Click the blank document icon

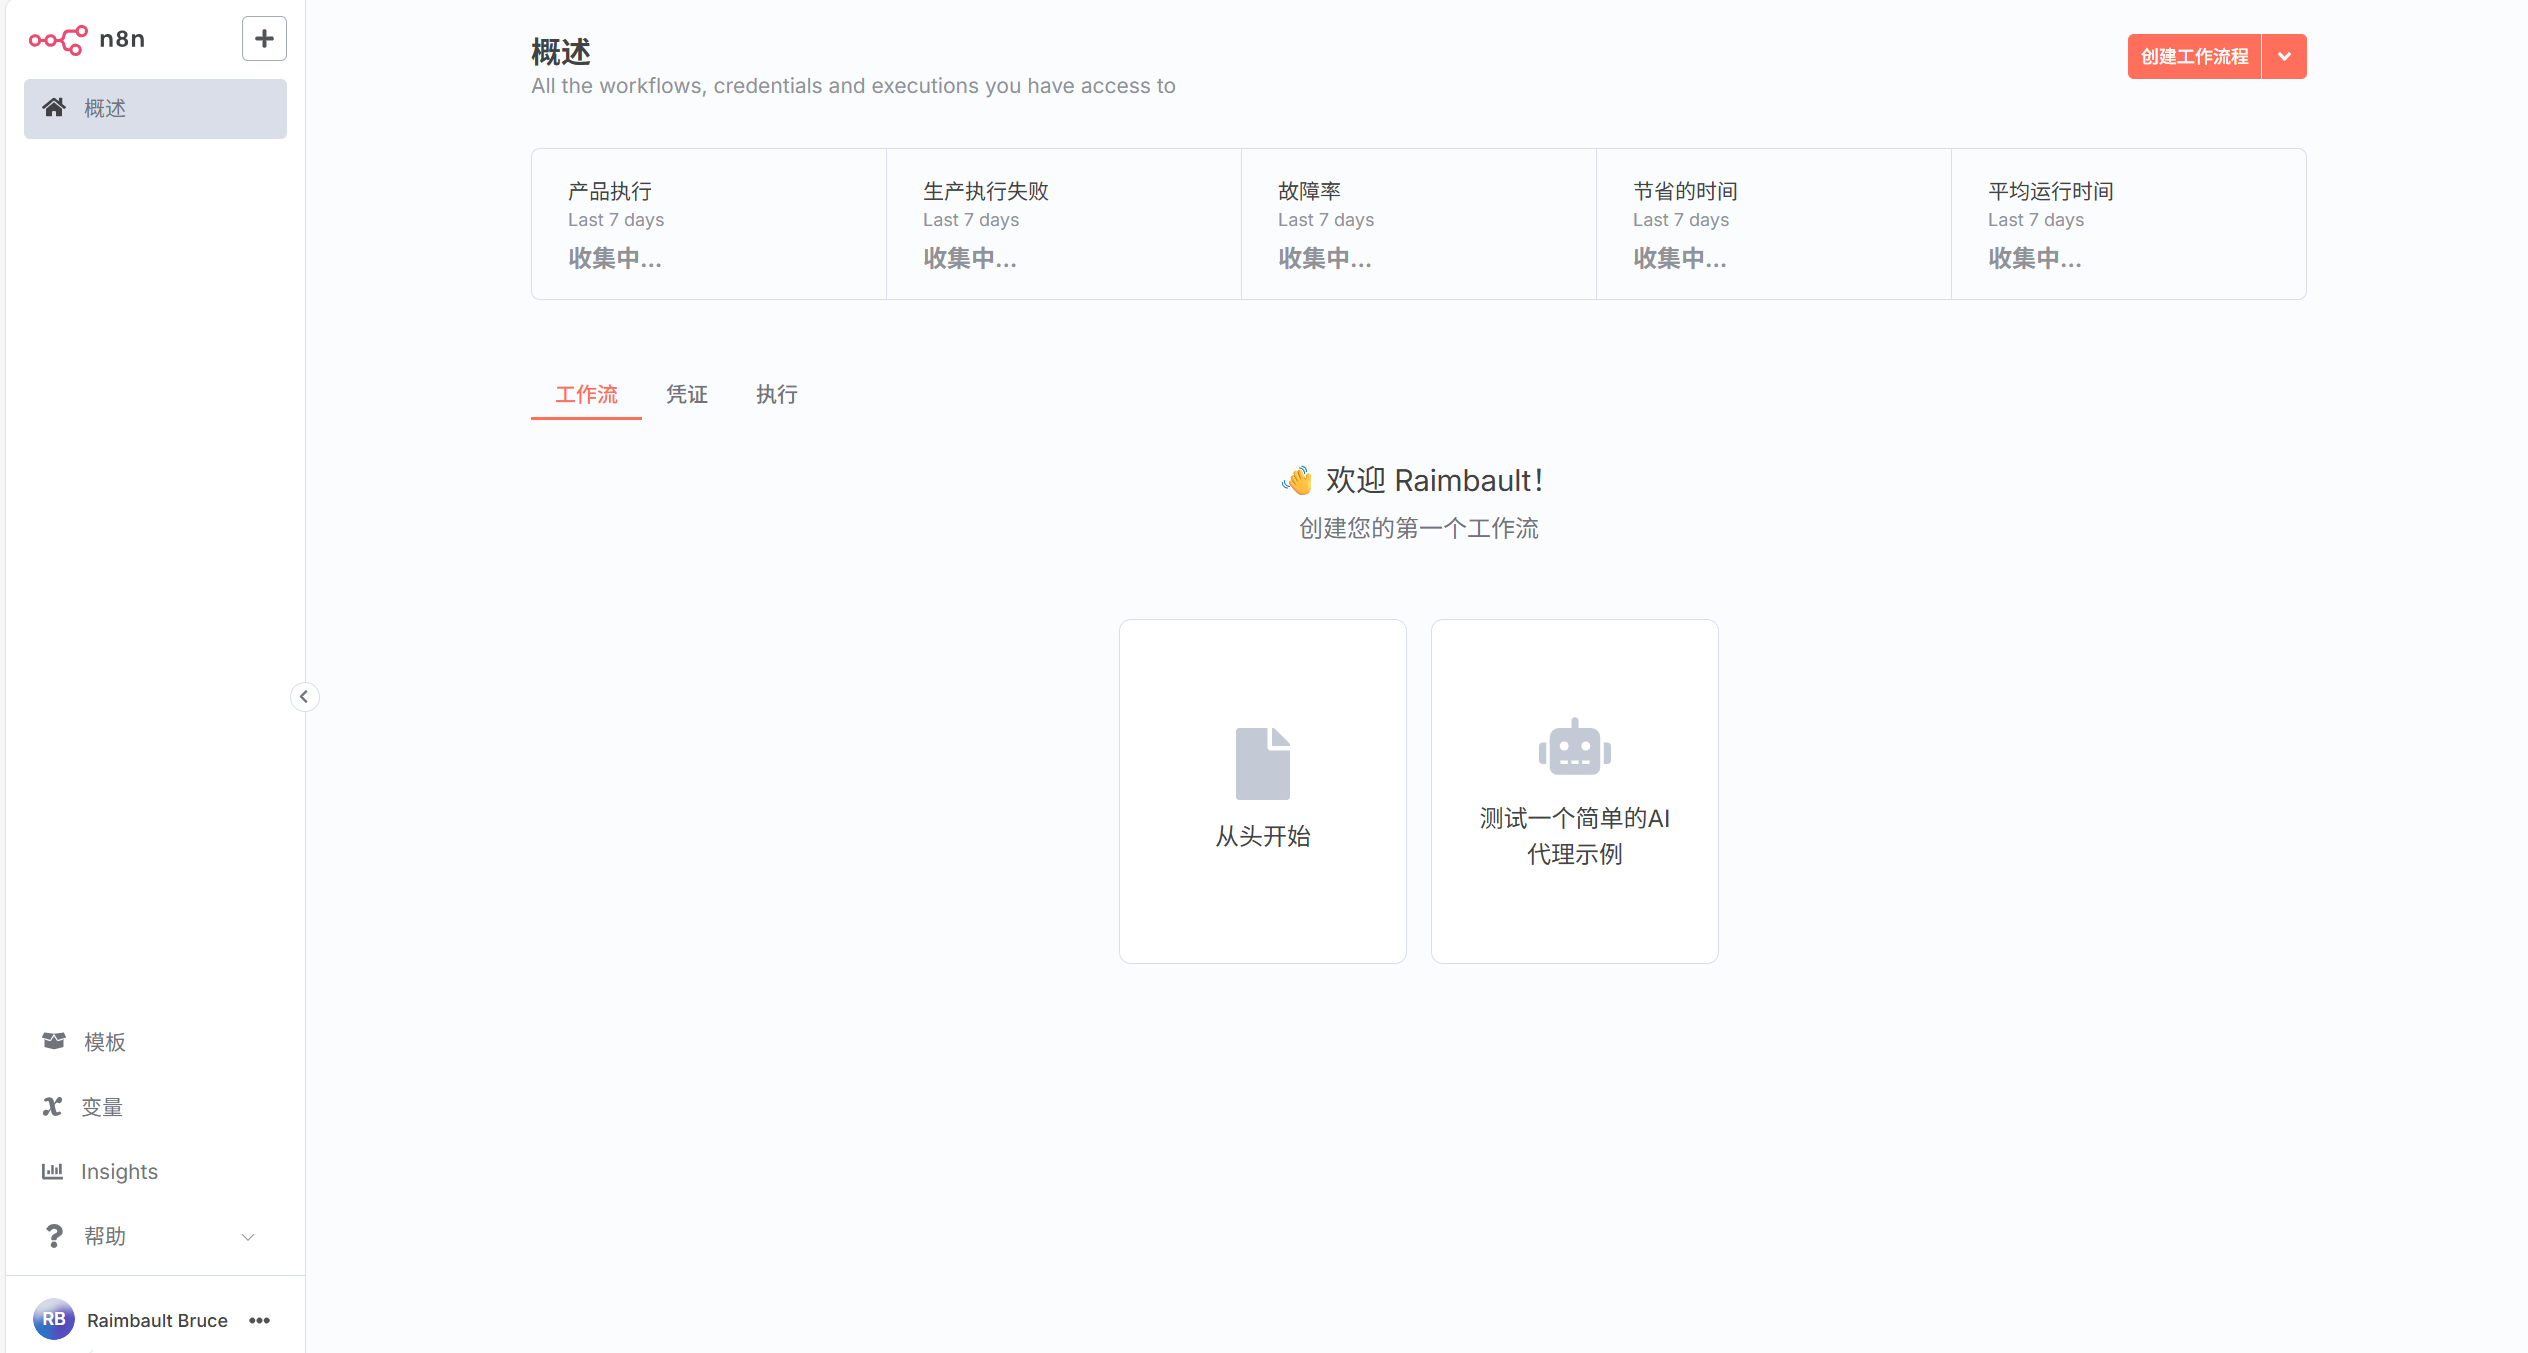(1262, 763)
